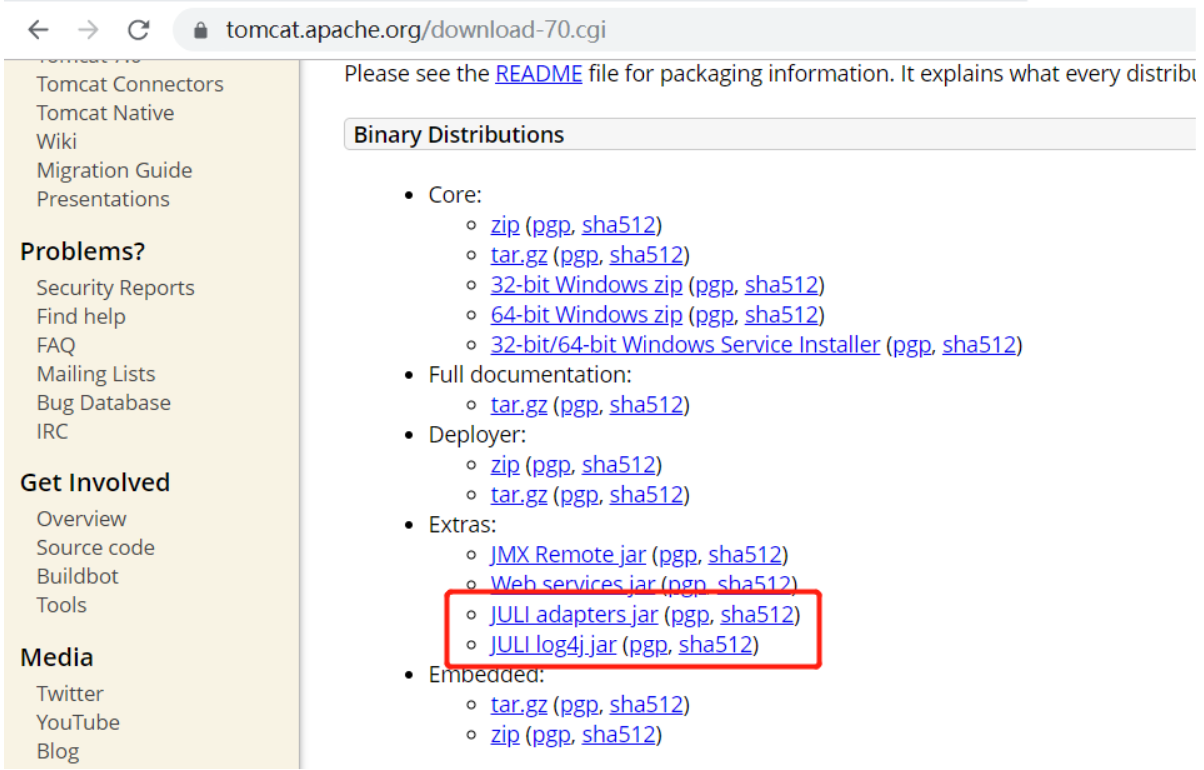Image resolution: width=1204 pixels, height=770 pixels.
Task: Download the JMX Remote jar
Action: pos(568,554)
